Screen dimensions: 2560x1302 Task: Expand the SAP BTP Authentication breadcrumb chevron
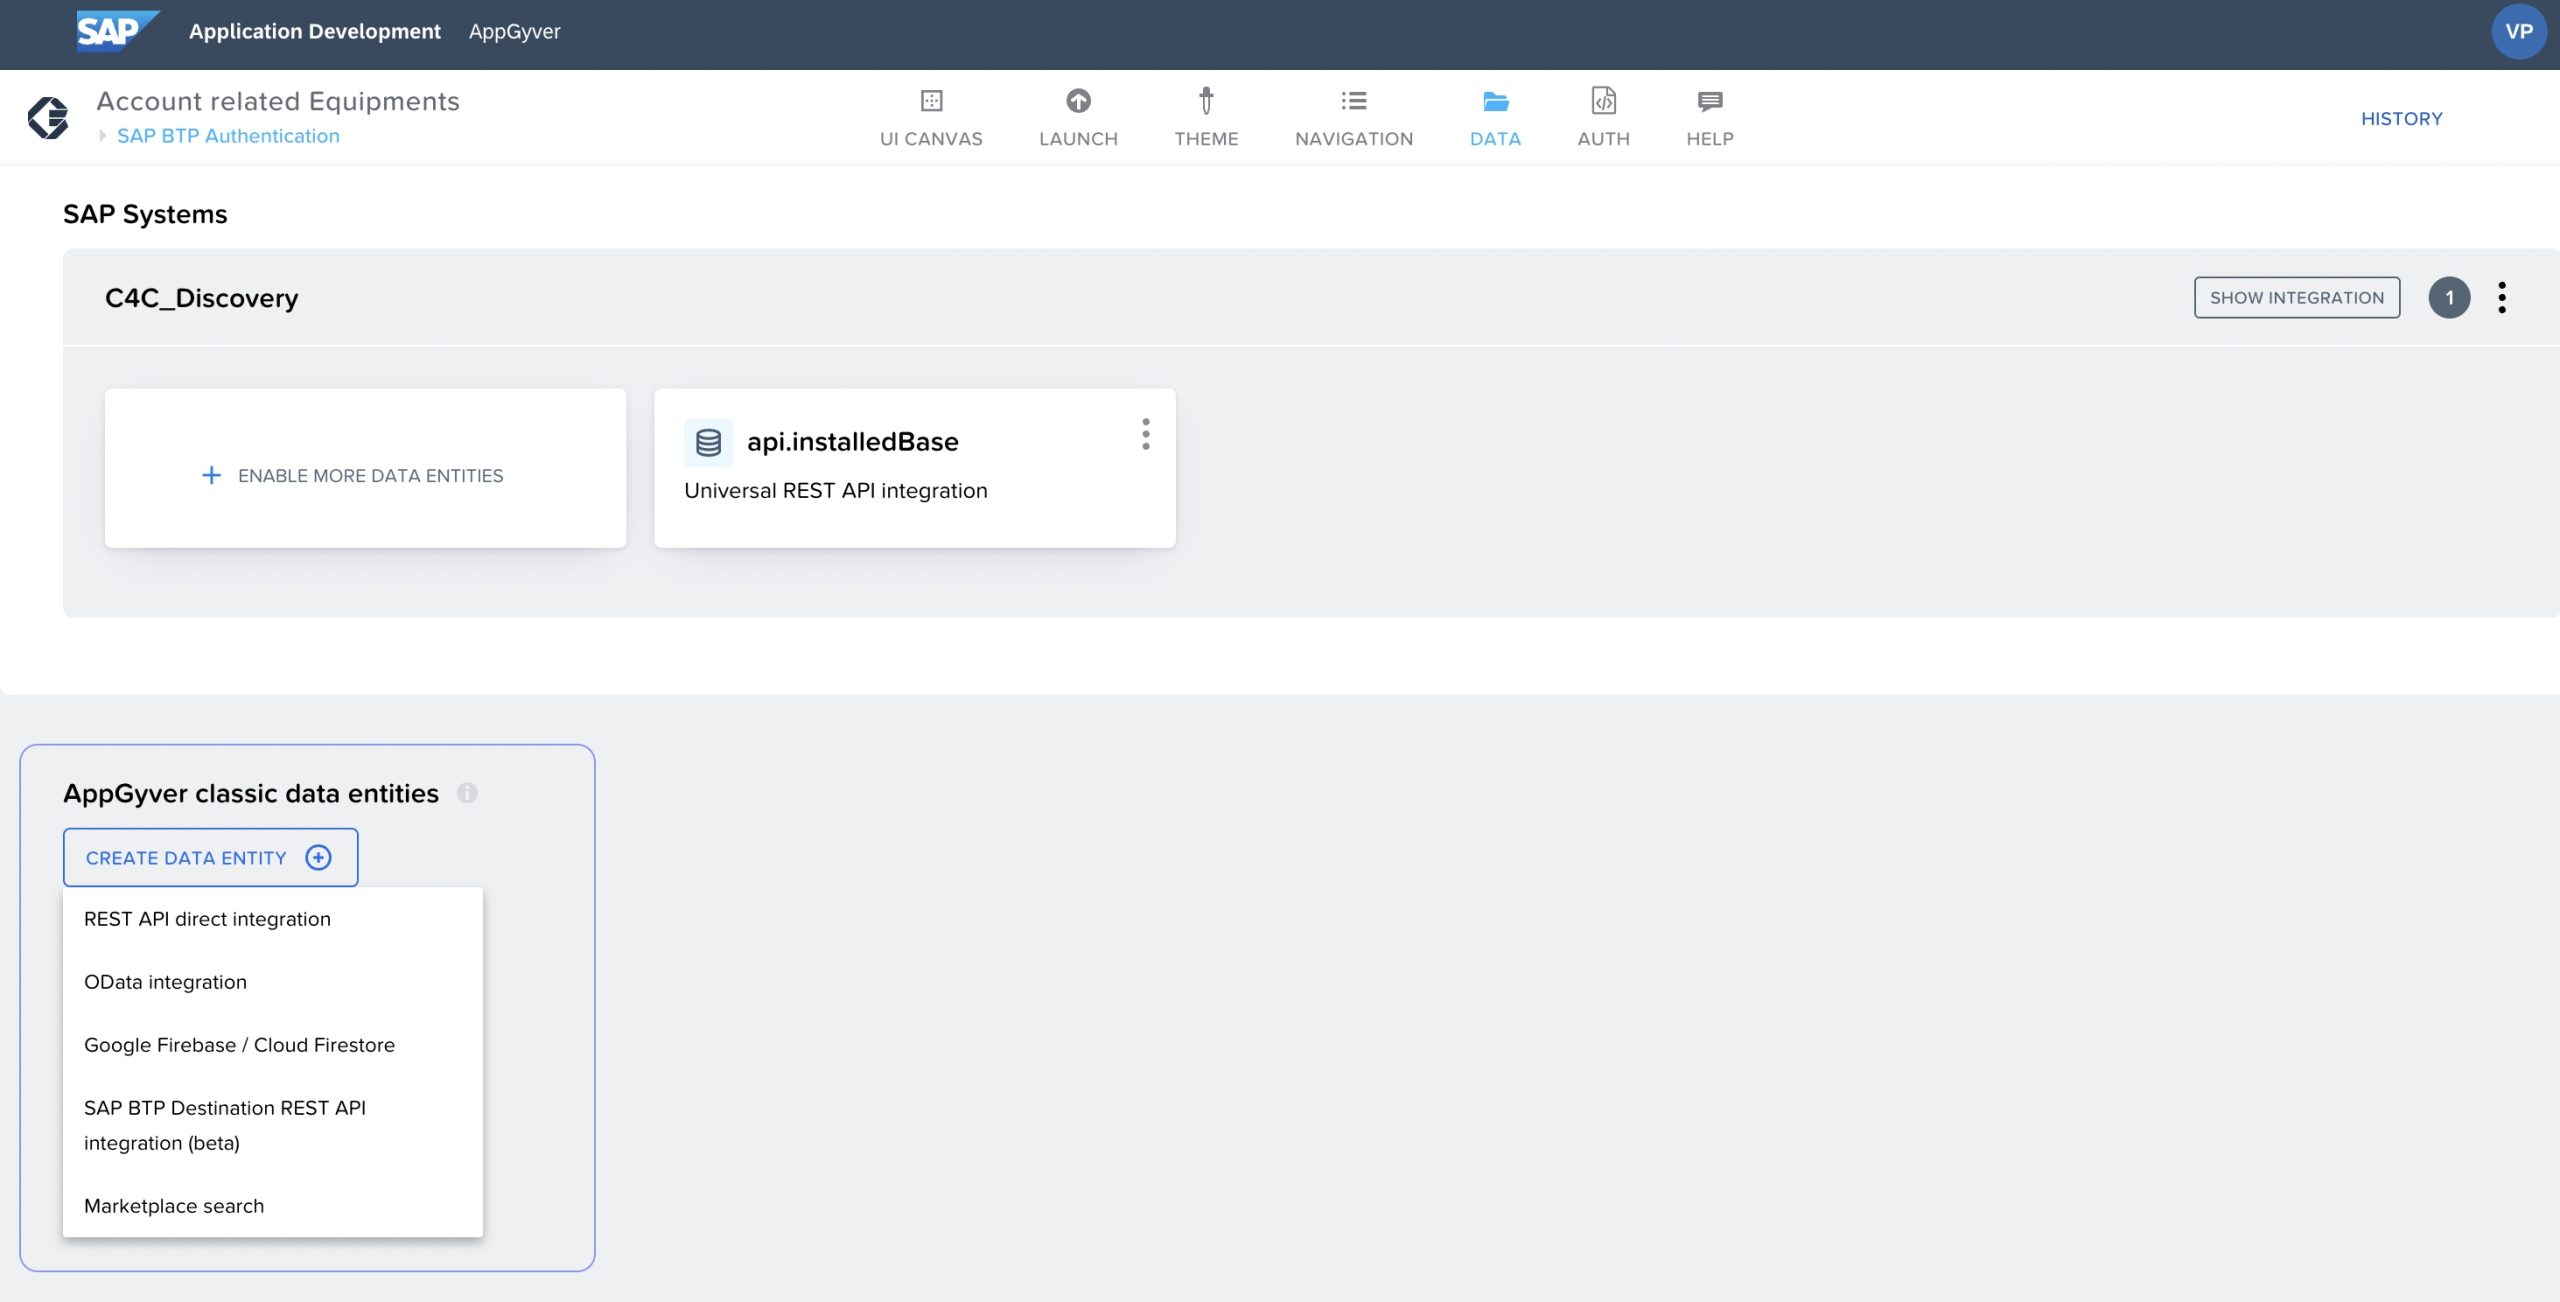coord(101,135)
